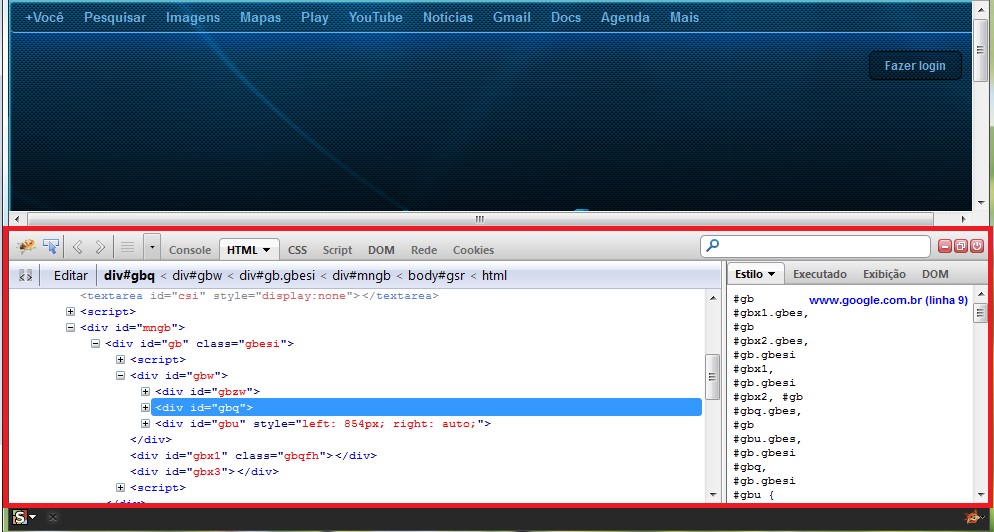Select the textarea id="csi" line

pyautogui.click(x=259, y=296)
